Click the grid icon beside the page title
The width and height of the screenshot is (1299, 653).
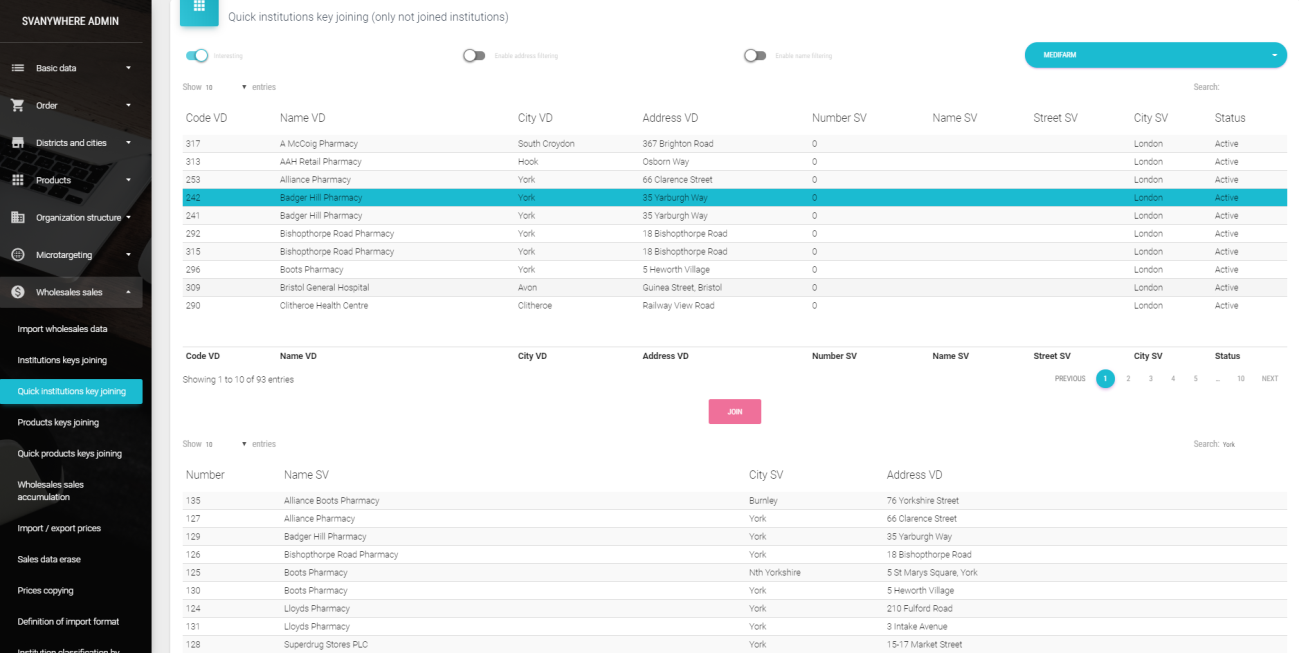(199, 8)
